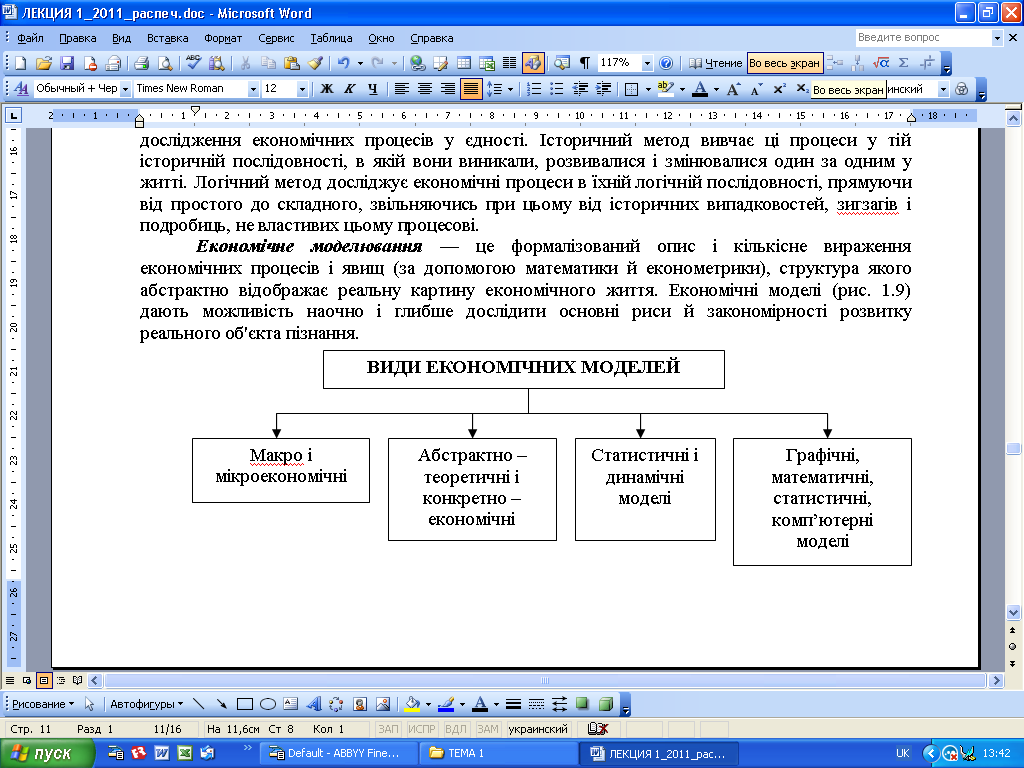Screen dimensions: 1024x768
Task: Open the Times New Roman font dropdown
Action: click(253, 89)
